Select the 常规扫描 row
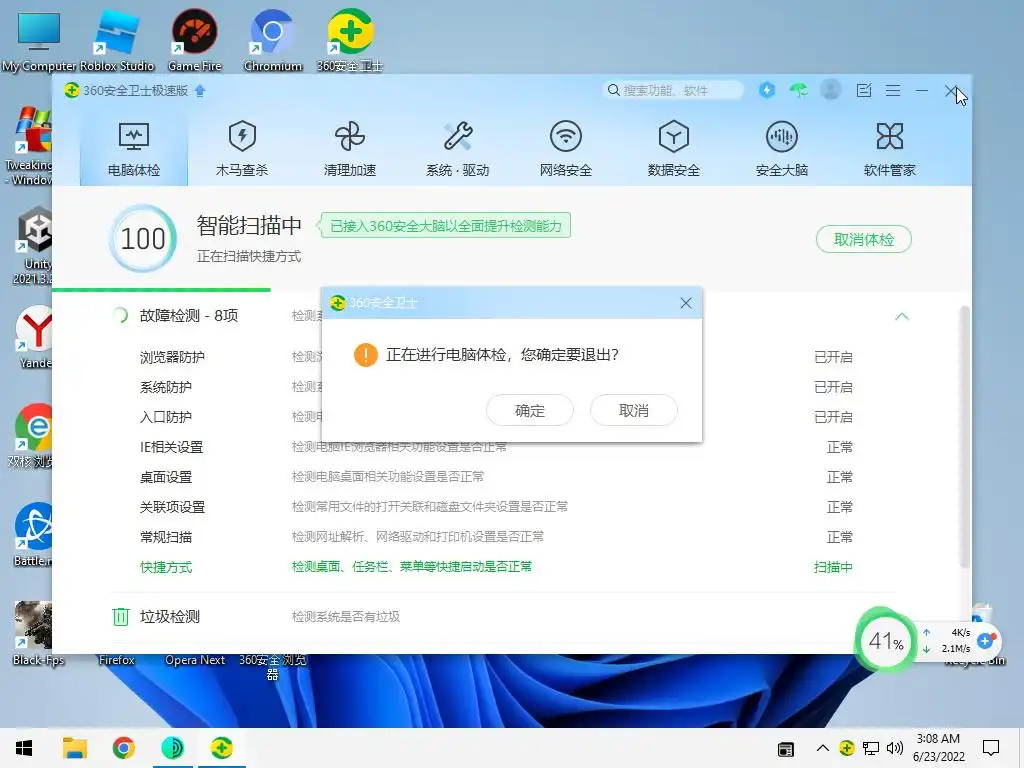1024x768 pixels. pyautogui.click(x=495, y=537)
